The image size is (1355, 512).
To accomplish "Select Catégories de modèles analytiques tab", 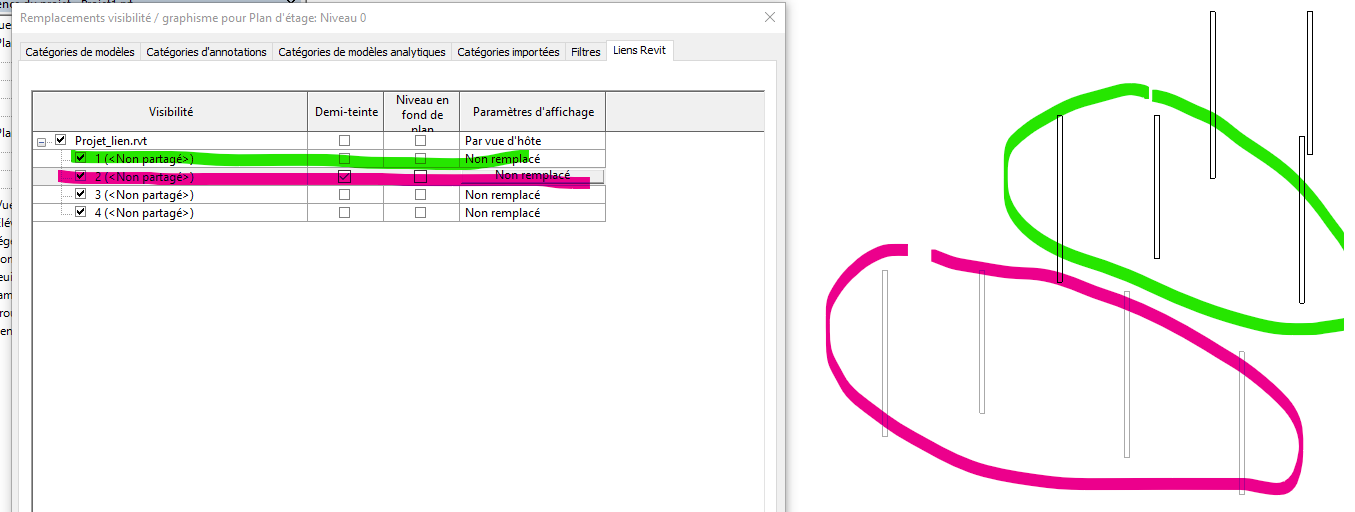I will coord(362,52).
